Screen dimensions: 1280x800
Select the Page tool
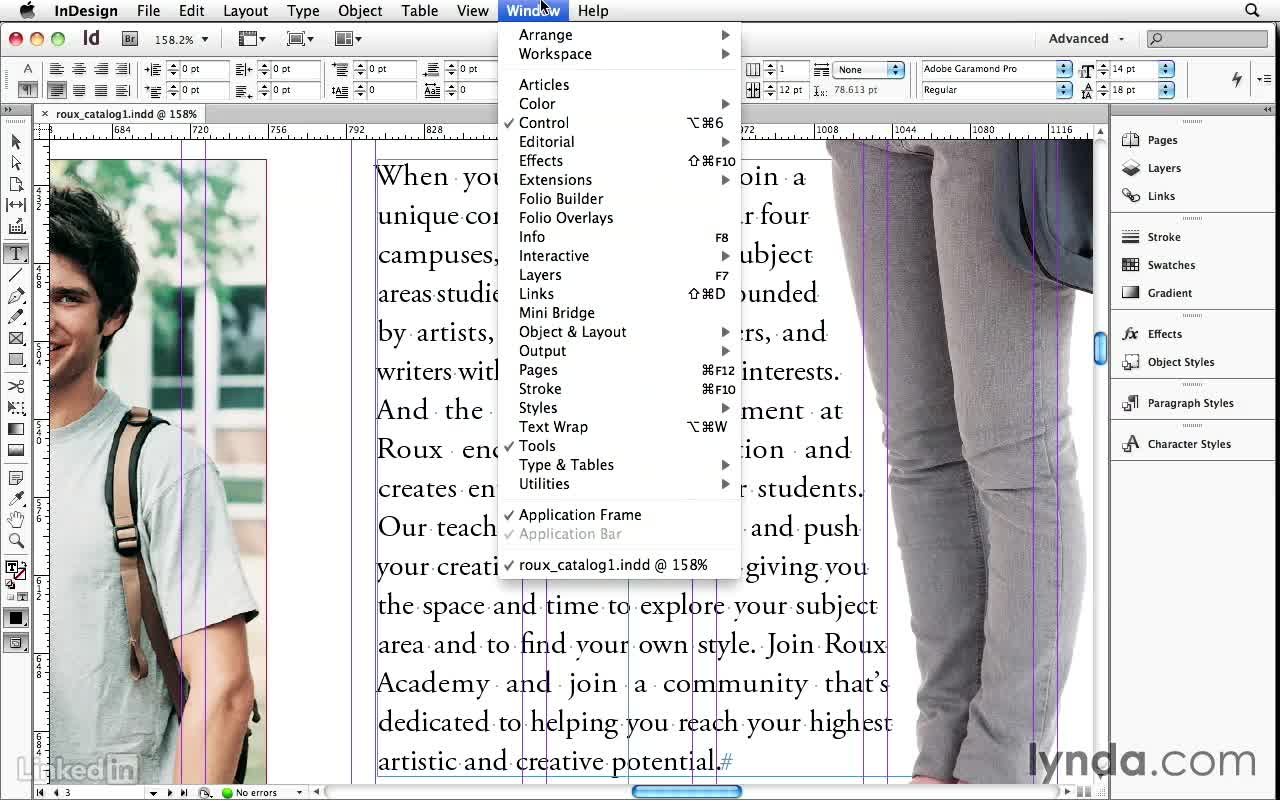pyautogui.click(x=16, y=184)
